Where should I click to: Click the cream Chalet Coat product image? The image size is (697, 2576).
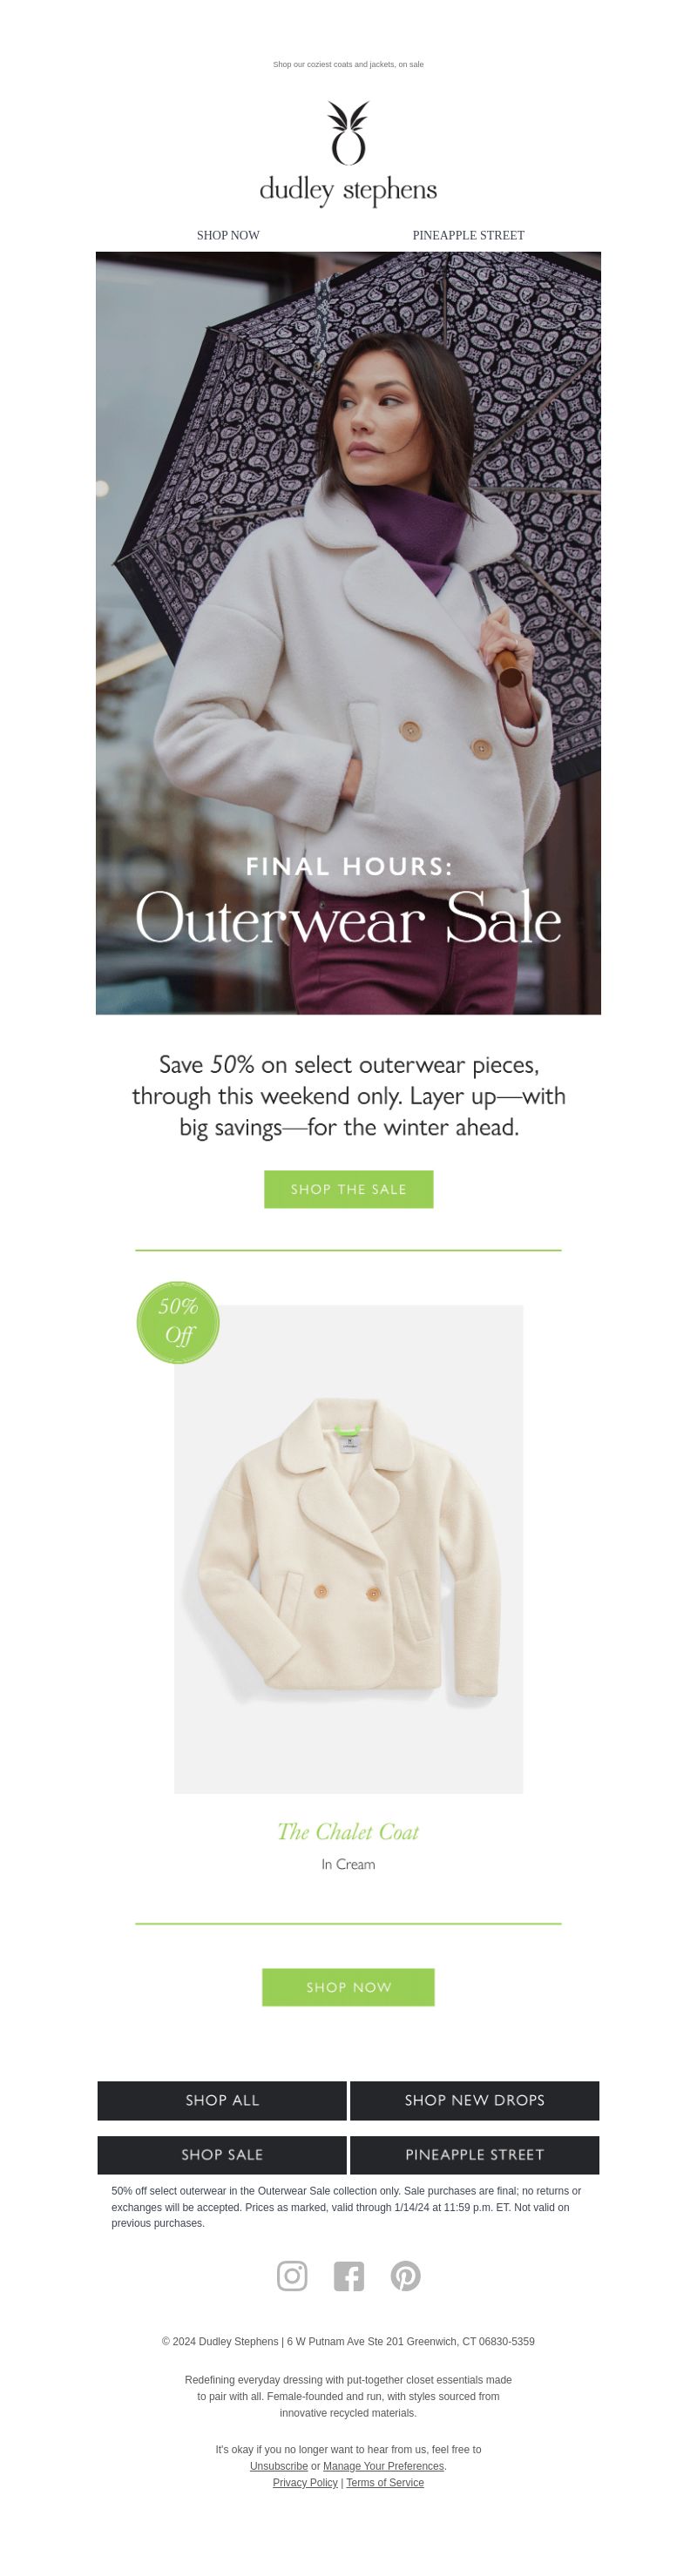coord(348,1549)
